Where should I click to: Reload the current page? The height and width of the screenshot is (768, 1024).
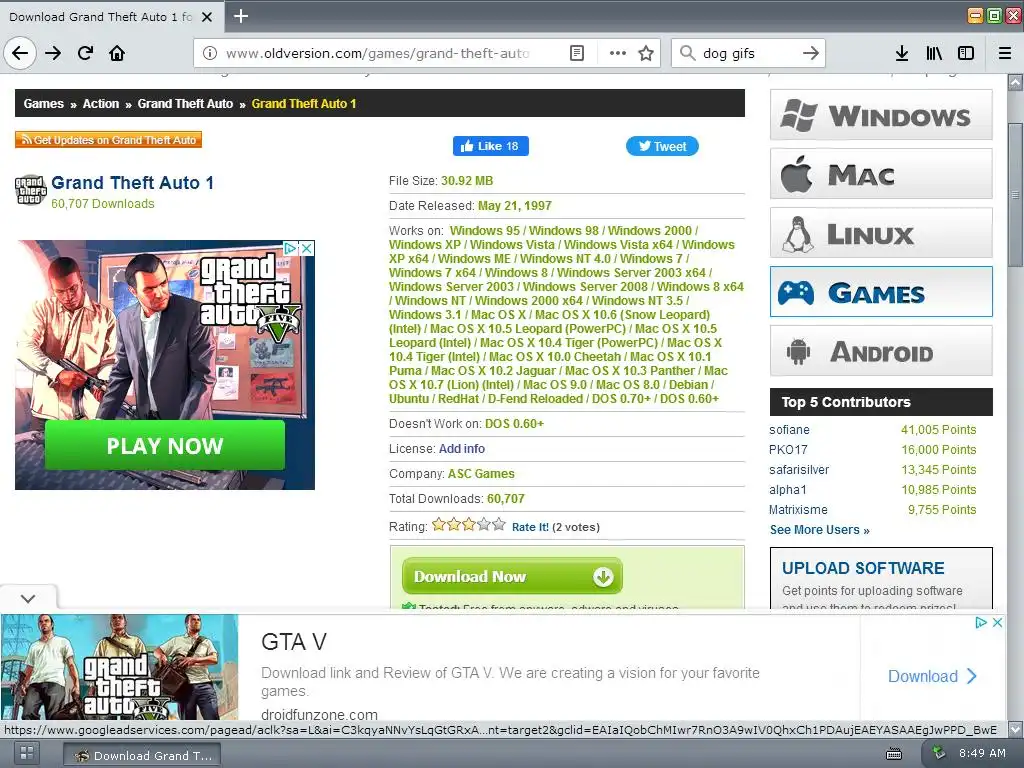[x=86, y=53]
